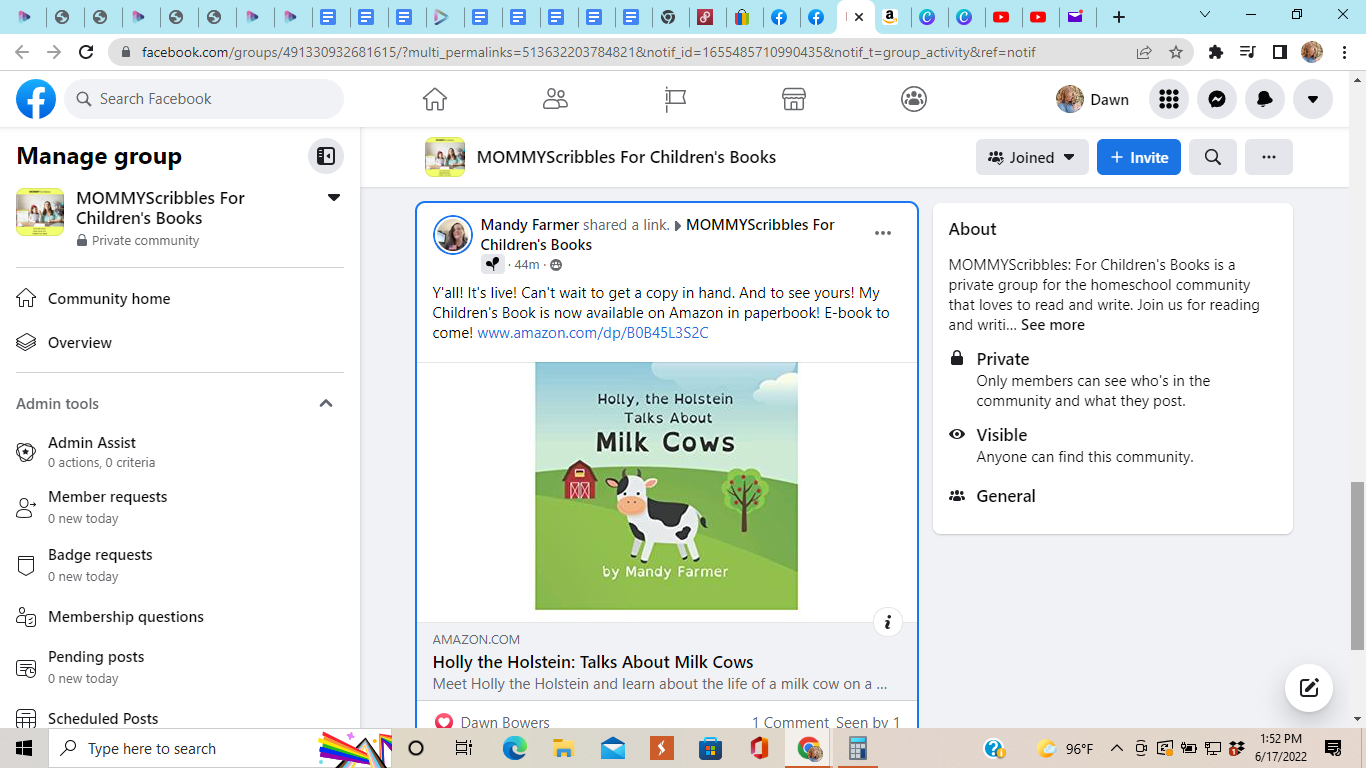Open Windows Start menu

[x=24, y=748]
